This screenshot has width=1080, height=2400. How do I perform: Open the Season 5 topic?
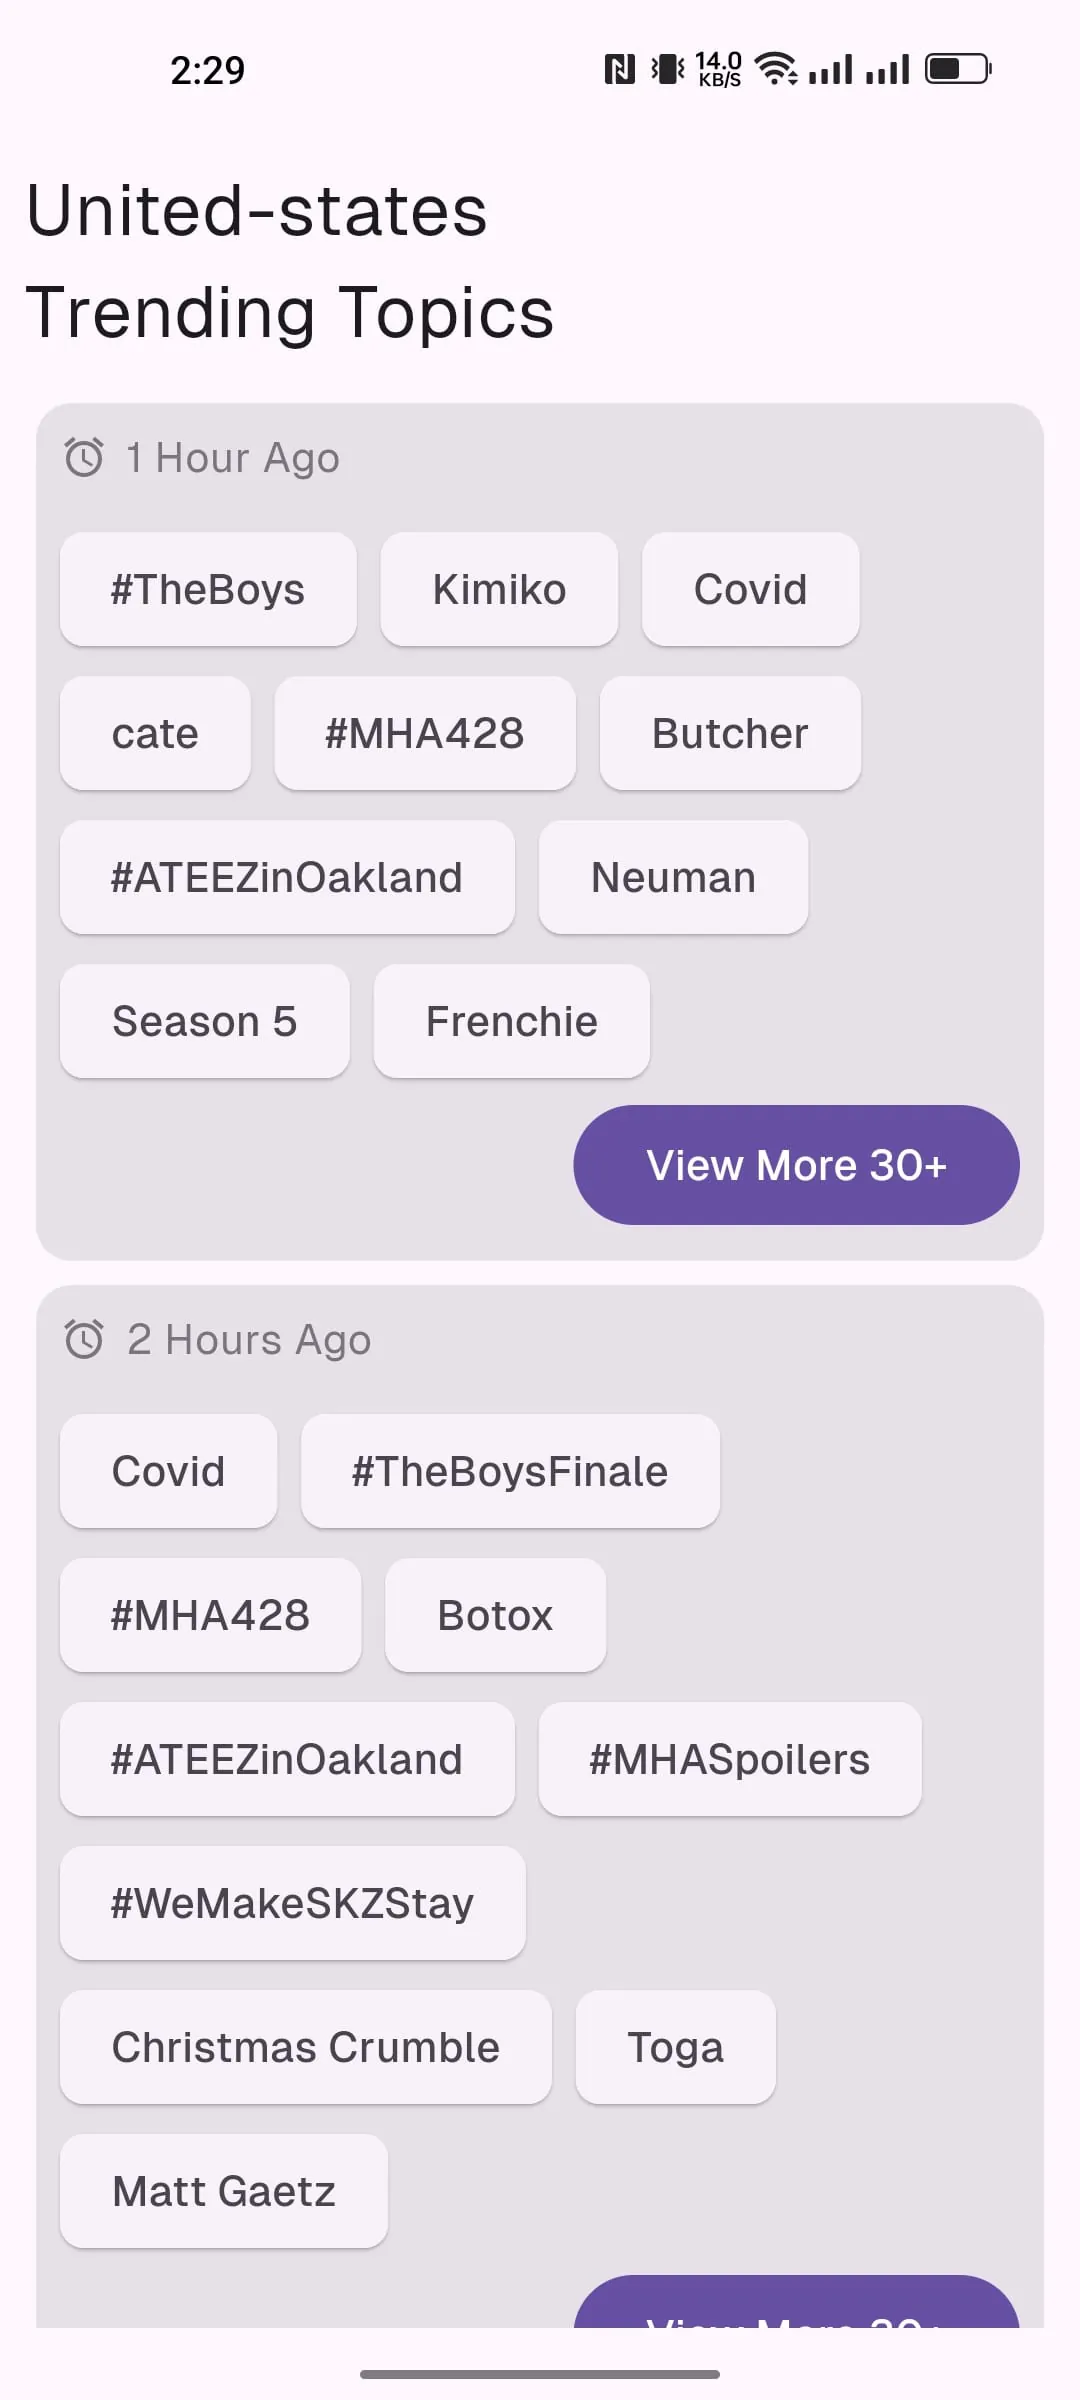pos(205,1021)
